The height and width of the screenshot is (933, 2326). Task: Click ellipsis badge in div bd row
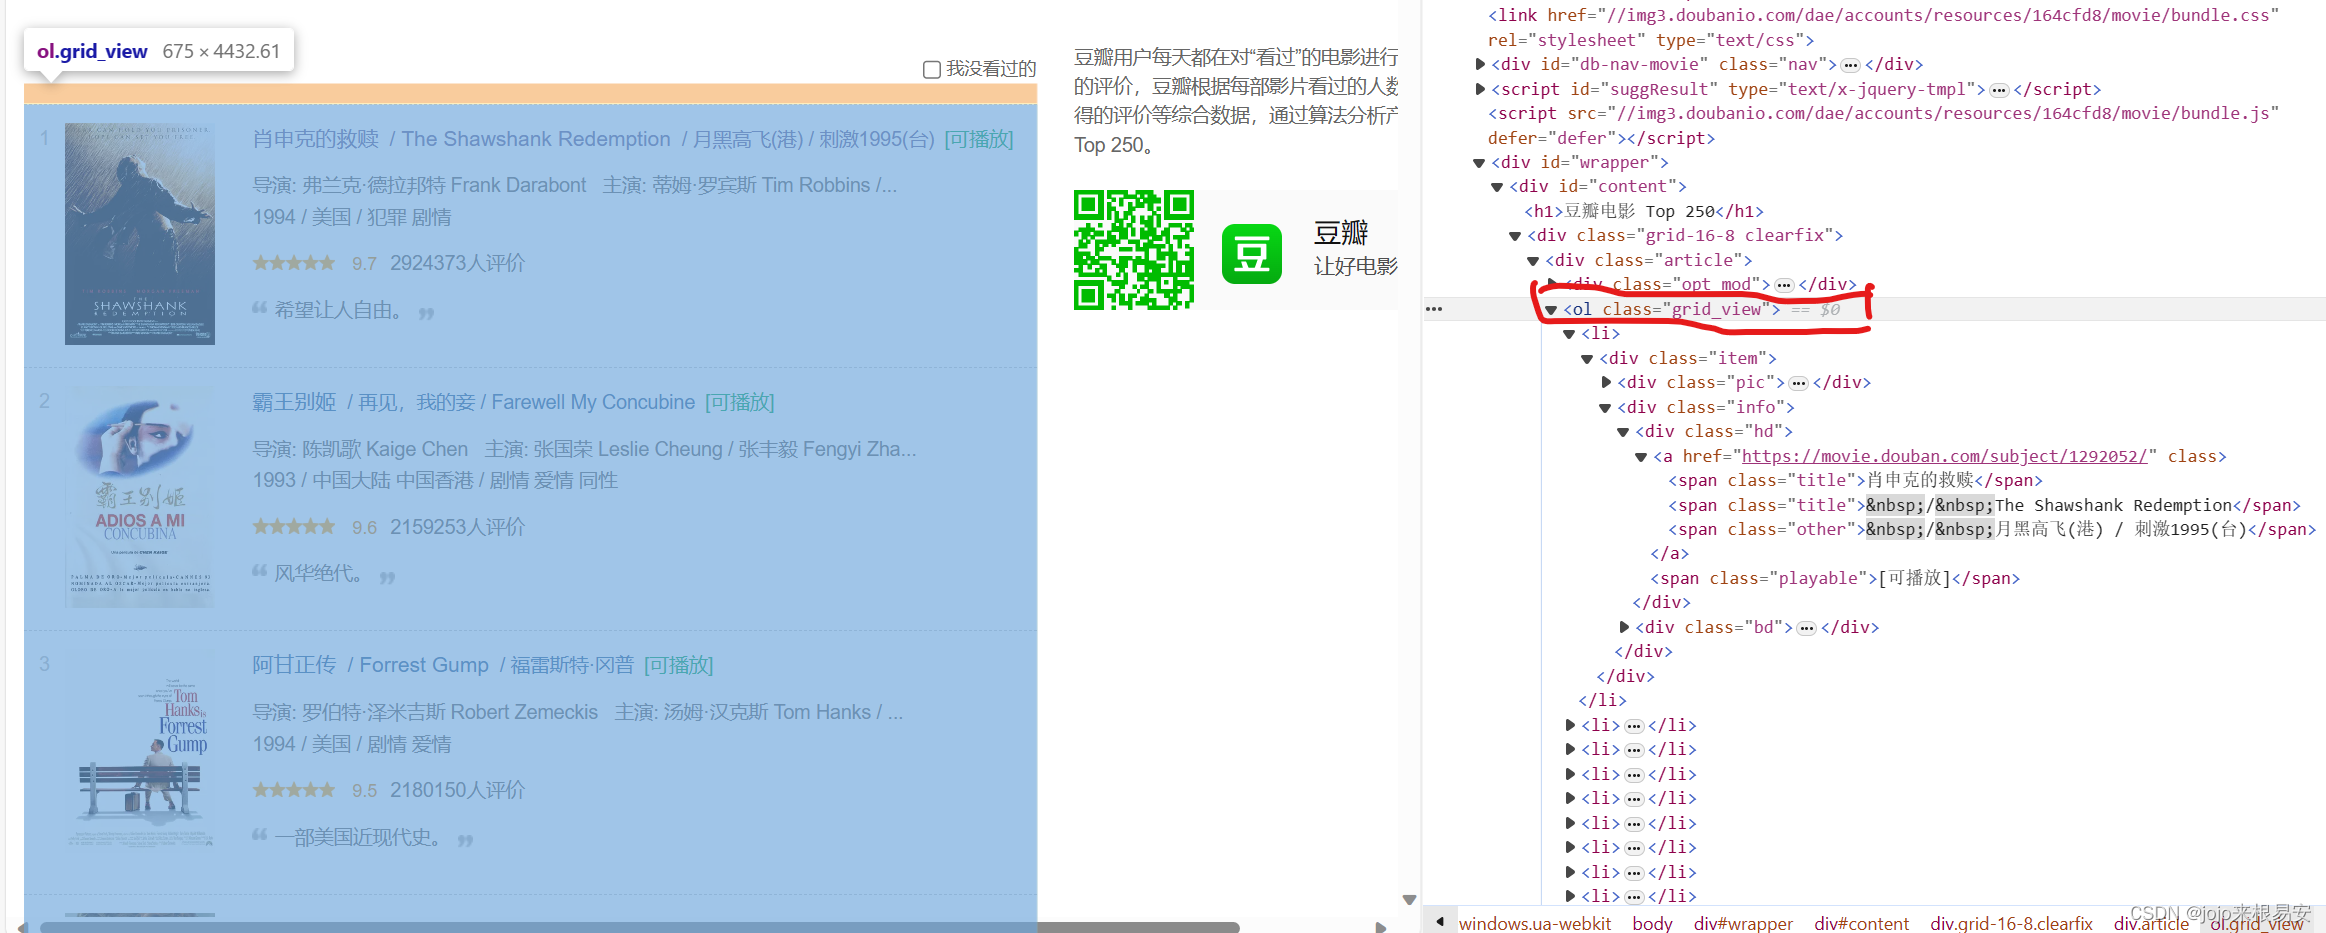tap(1806, 628)
